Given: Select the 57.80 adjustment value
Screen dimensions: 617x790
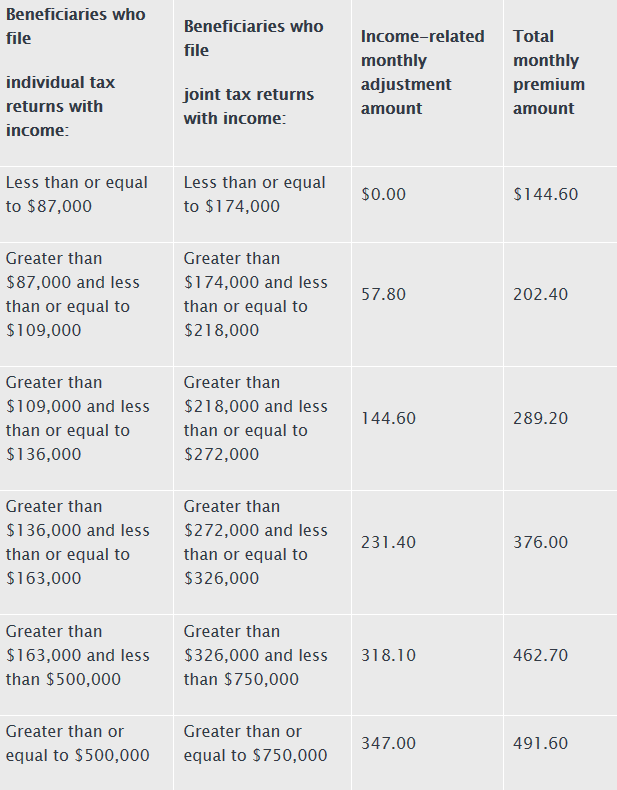Looking at the screenshot, I should click(x=383, y=294).
